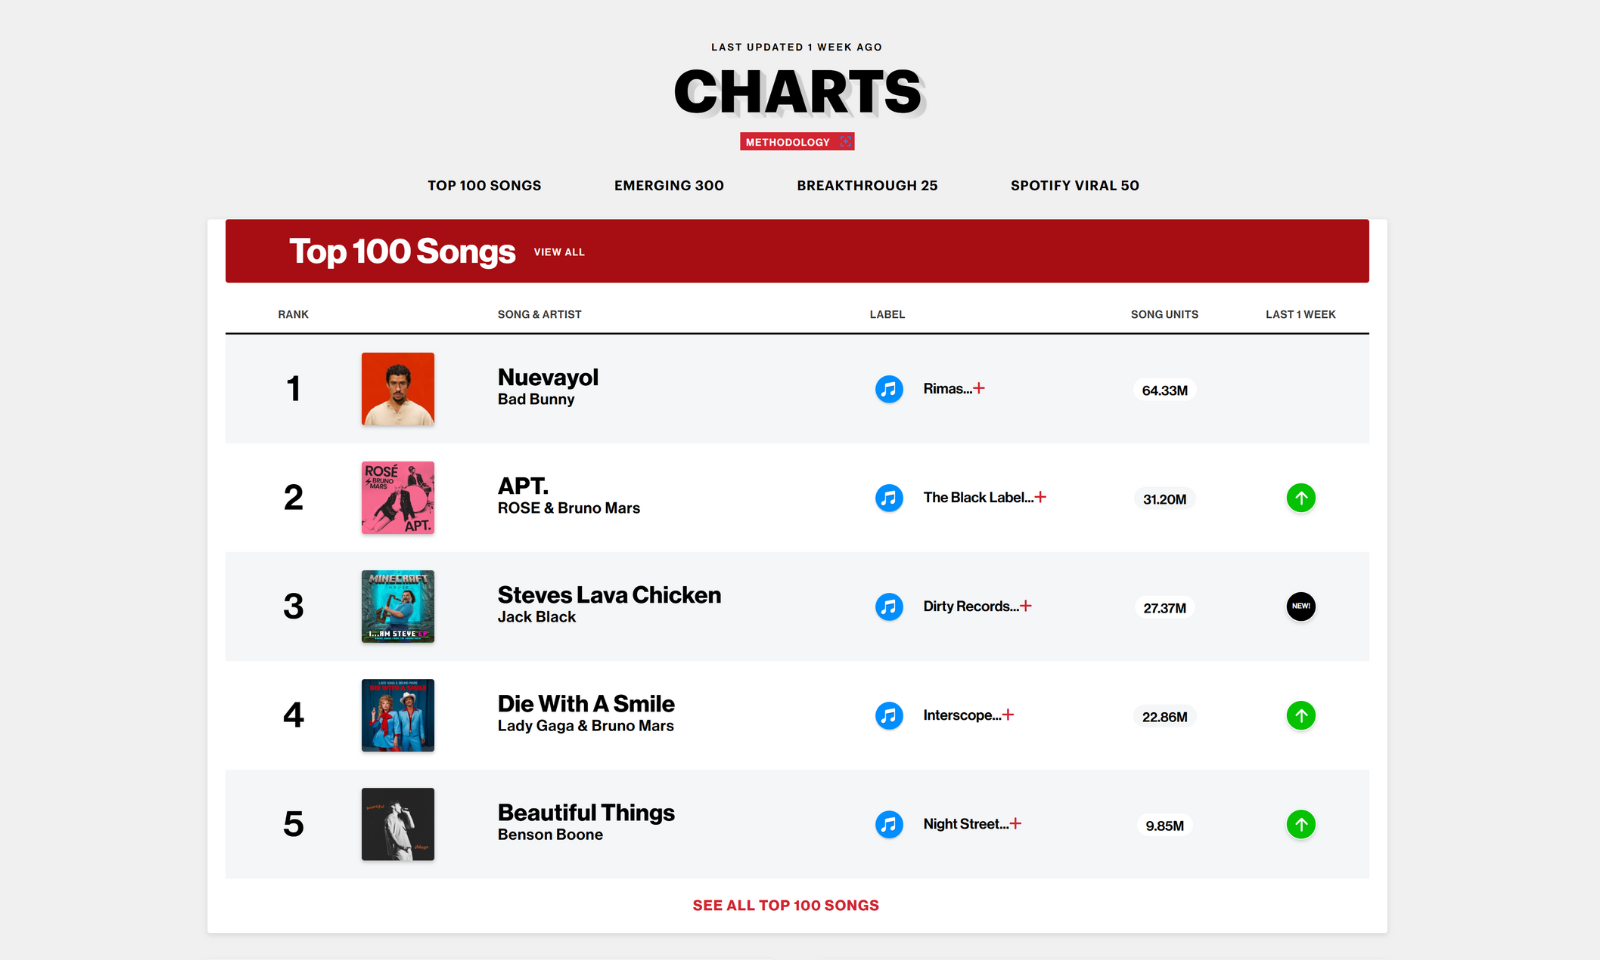Click the See All Top 100 Songs link
This screenshot has width=1600, height=960.
[786, 905]
